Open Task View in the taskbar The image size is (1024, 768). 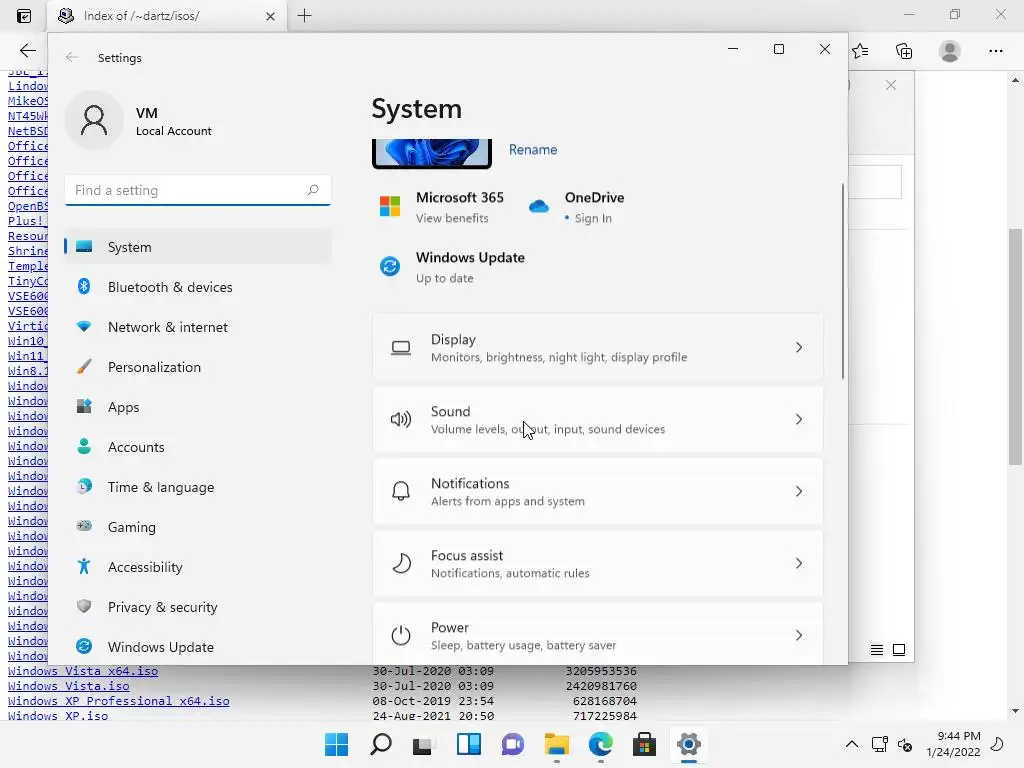[423, 744]
